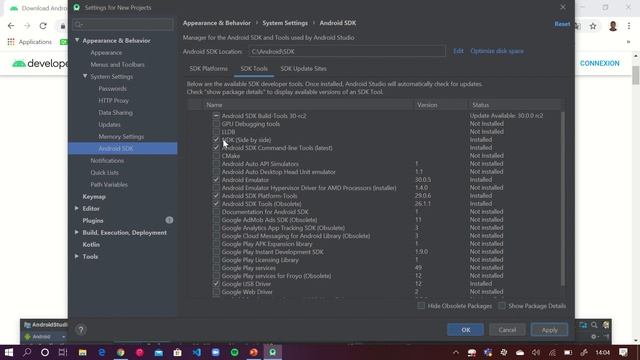Open the Windows notification center
Viewport: 640px width, 360px height.
(623, 352)
